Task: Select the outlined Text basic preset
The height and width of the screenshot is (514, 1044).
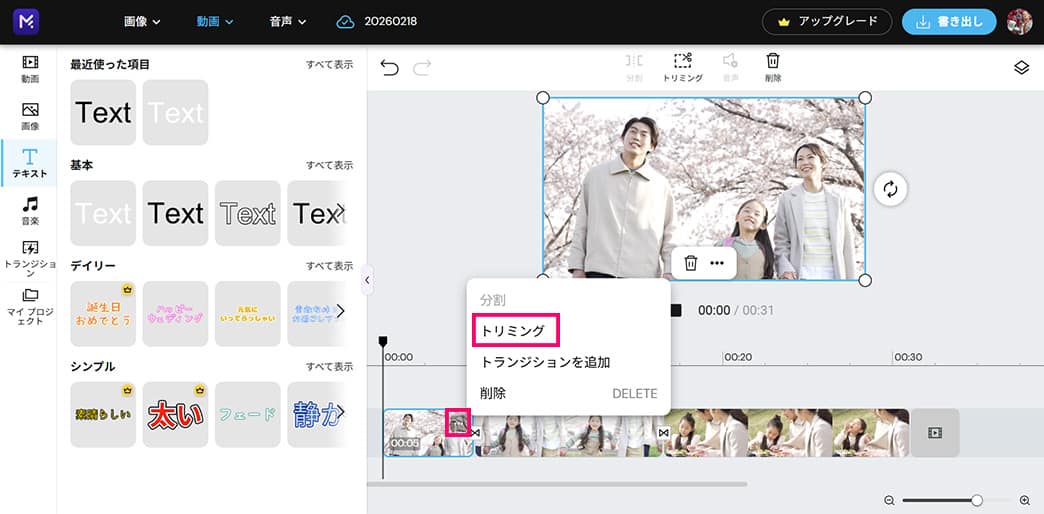Action: pos(248,213)
